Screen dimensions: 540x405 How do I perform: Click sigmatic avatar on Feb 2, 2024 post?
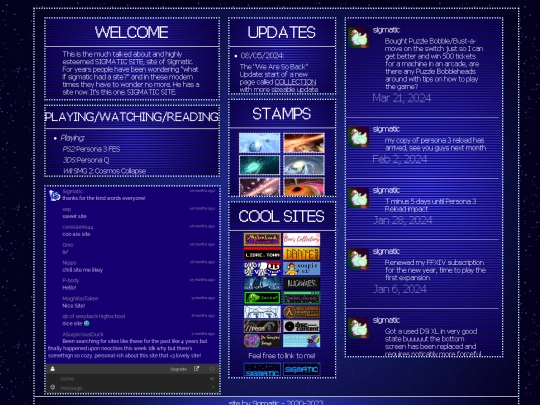[x=358, y=137]
